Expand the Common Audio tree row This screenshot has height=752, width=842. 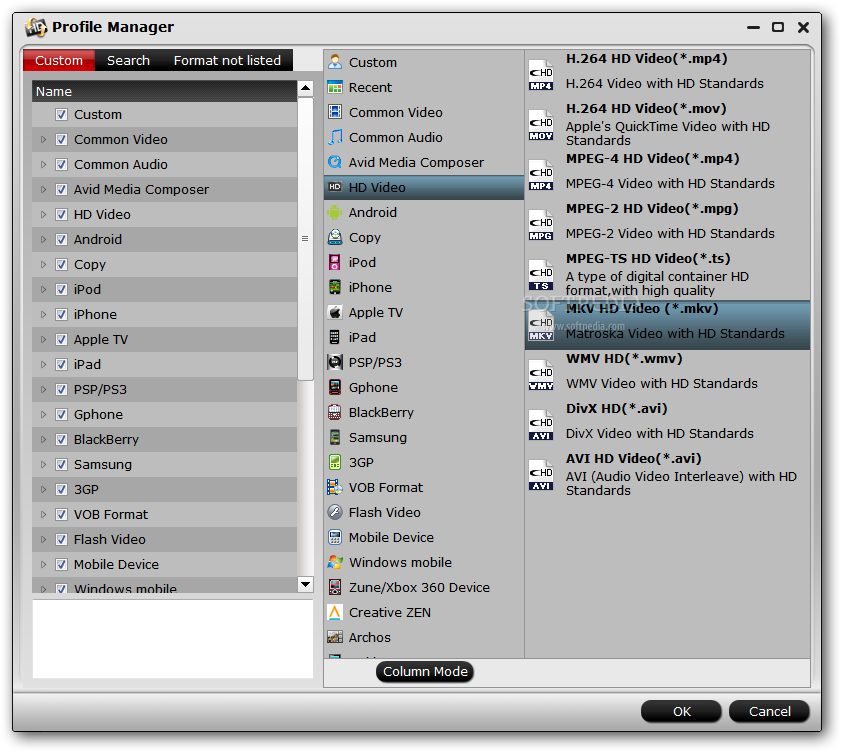(x=43, y=164)
